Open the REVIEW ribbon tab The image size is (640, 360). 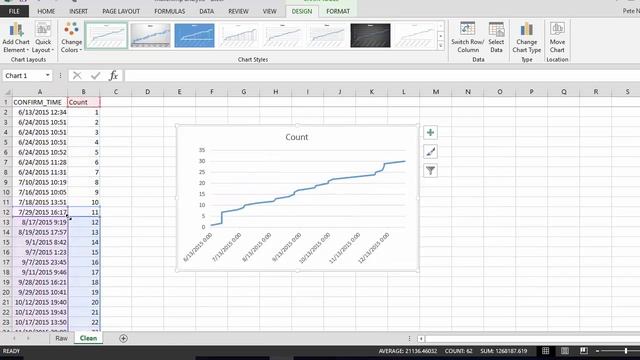coord(238,11)
